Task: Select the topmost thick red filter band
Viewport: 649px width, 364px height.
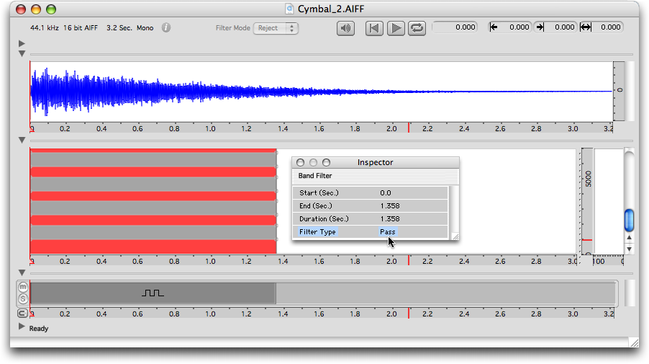Action: tap(153, 172)
